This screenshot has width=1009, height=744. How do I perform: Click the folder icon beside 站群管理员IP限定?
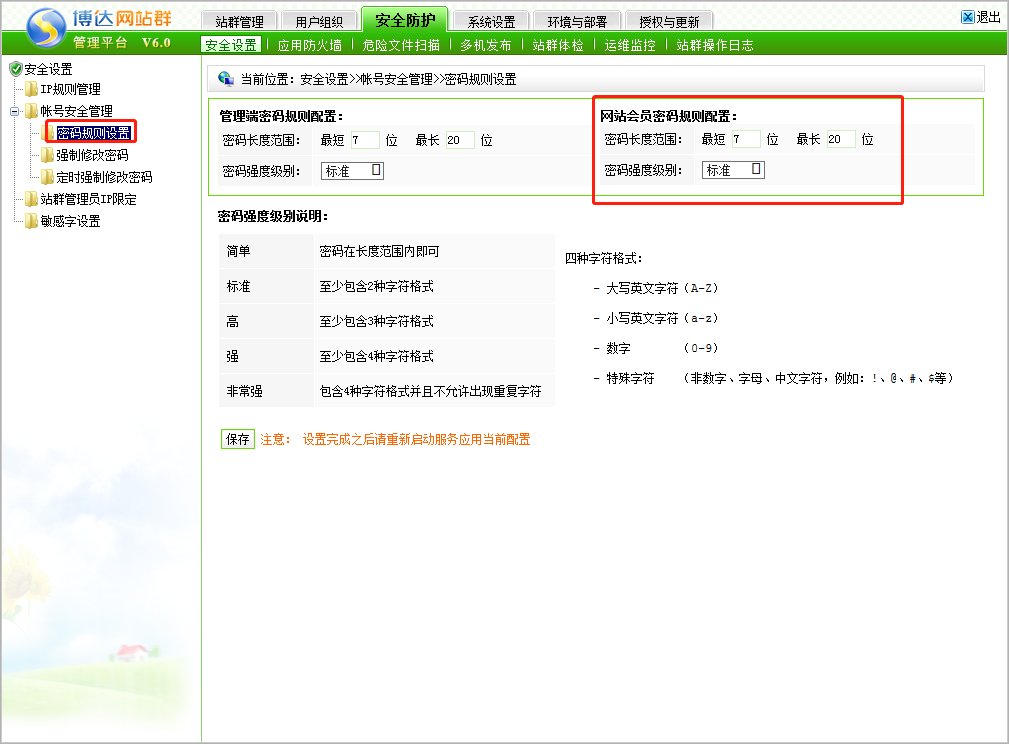(x=31, y=200)
